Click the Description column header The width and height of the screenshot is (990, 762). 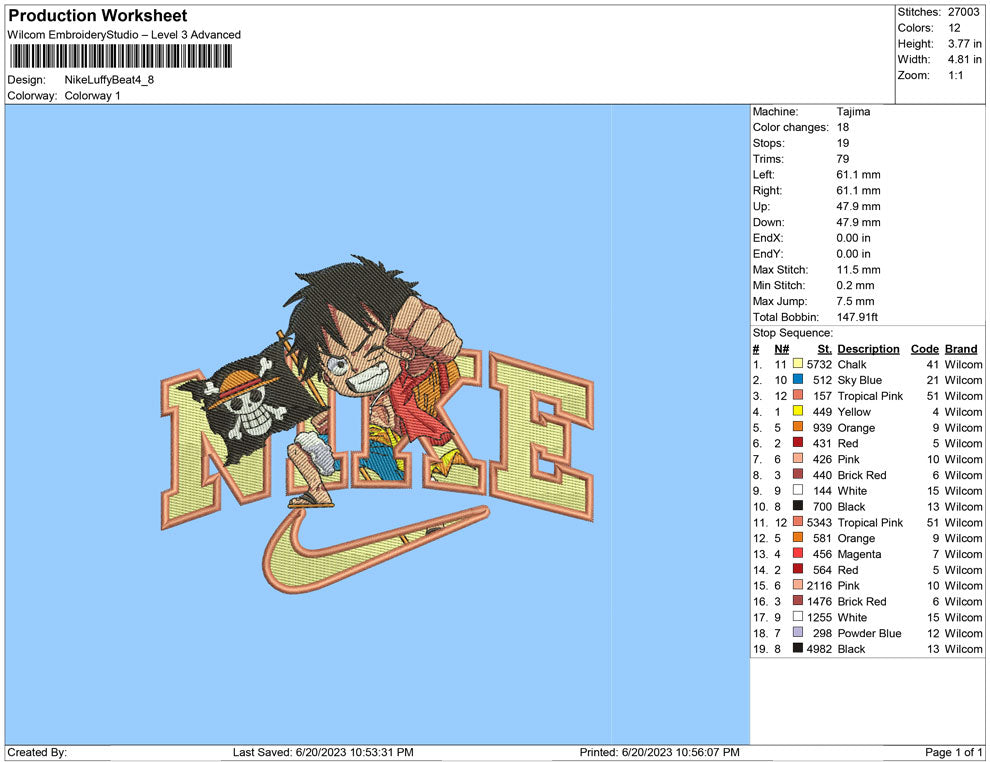[868, 348]
